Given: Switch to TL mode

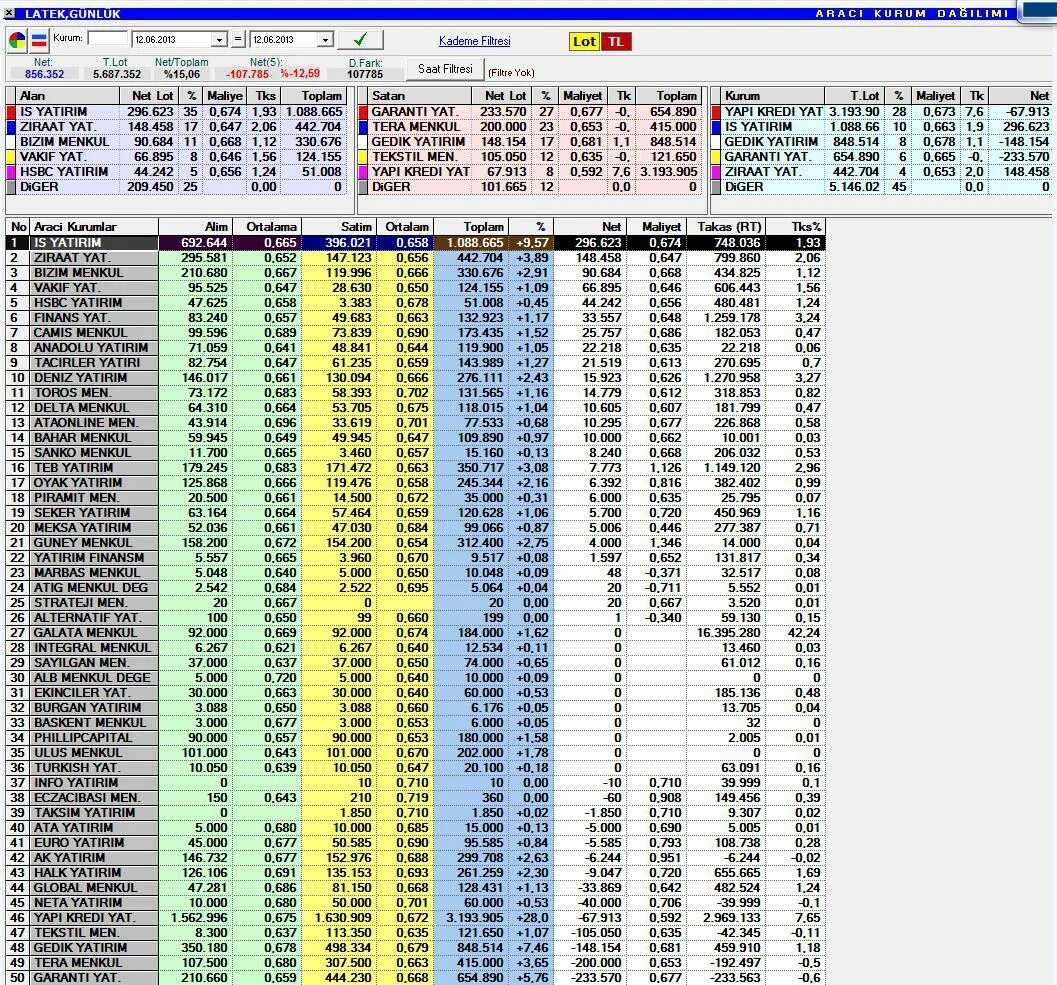Looking at the screenshot, I should point(615,42).
